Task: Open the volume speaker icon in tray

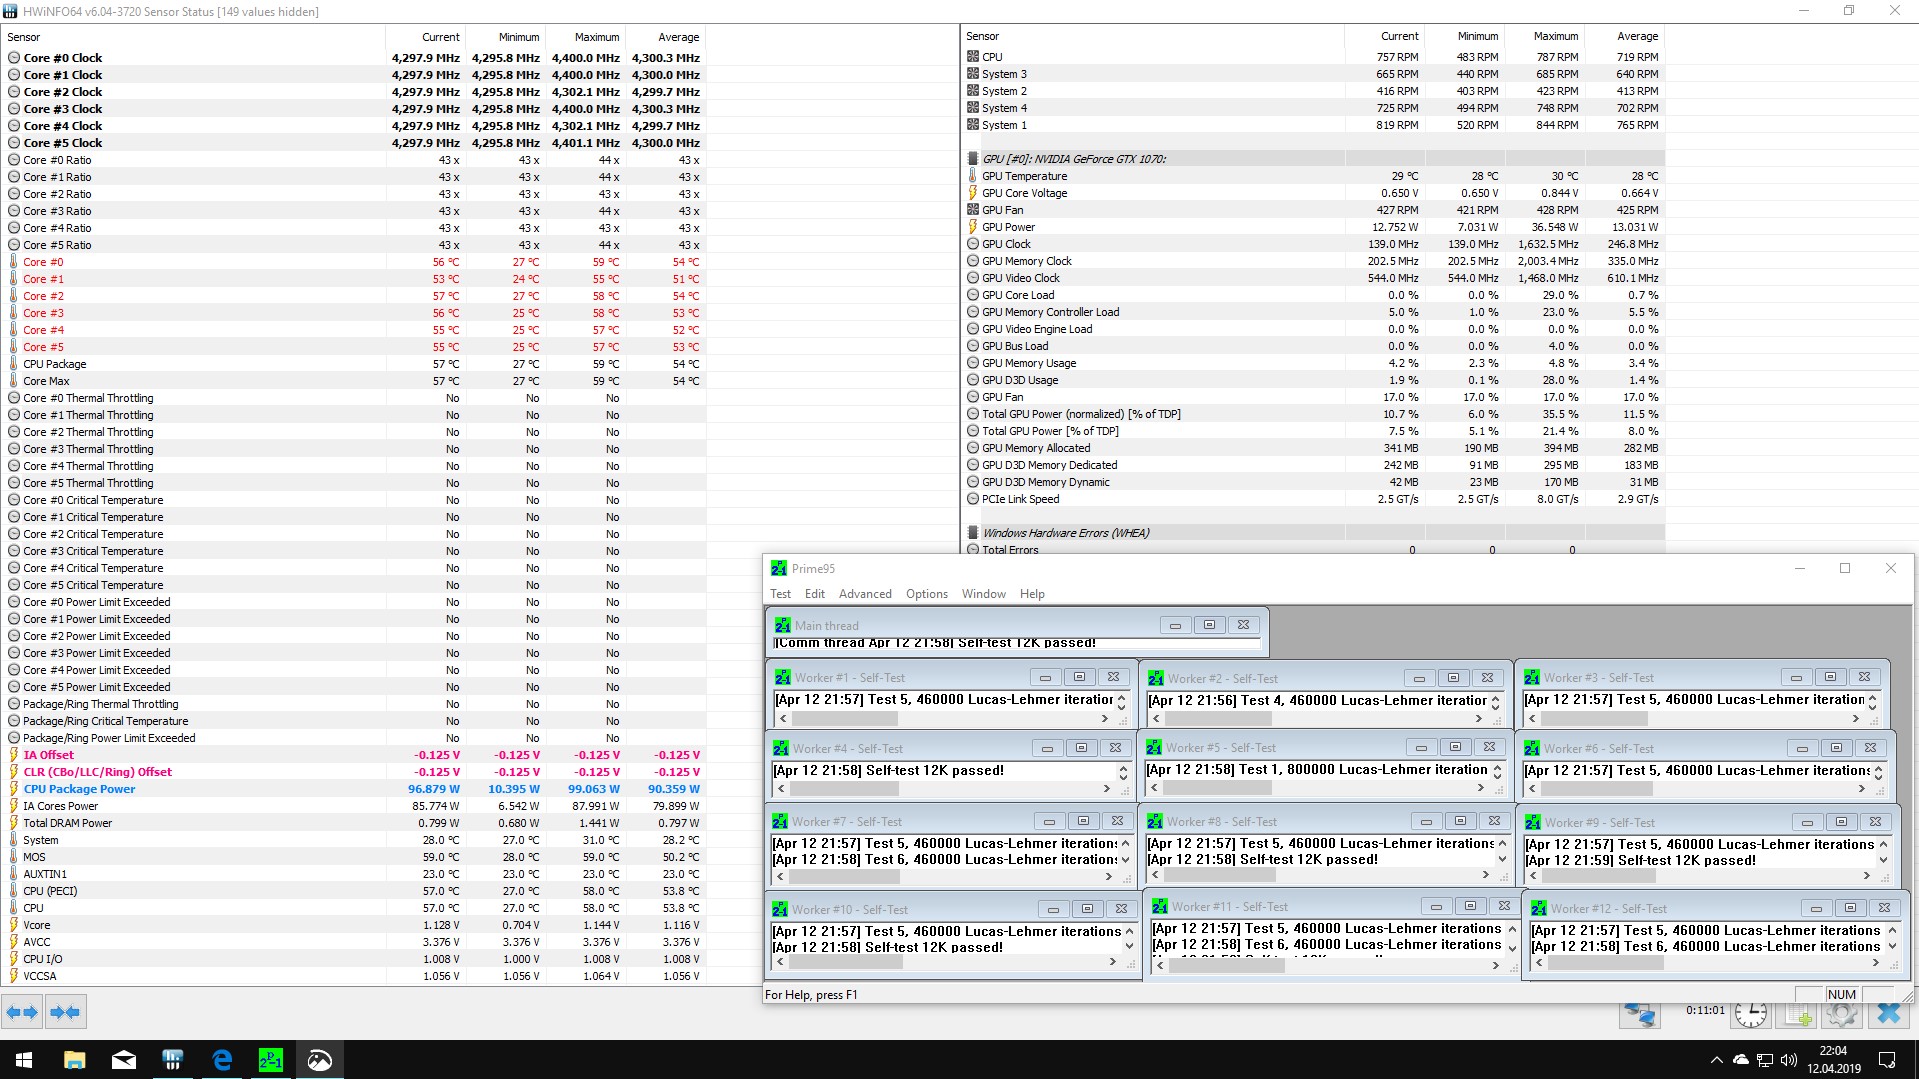Action: click(x=1789, y=1060)
